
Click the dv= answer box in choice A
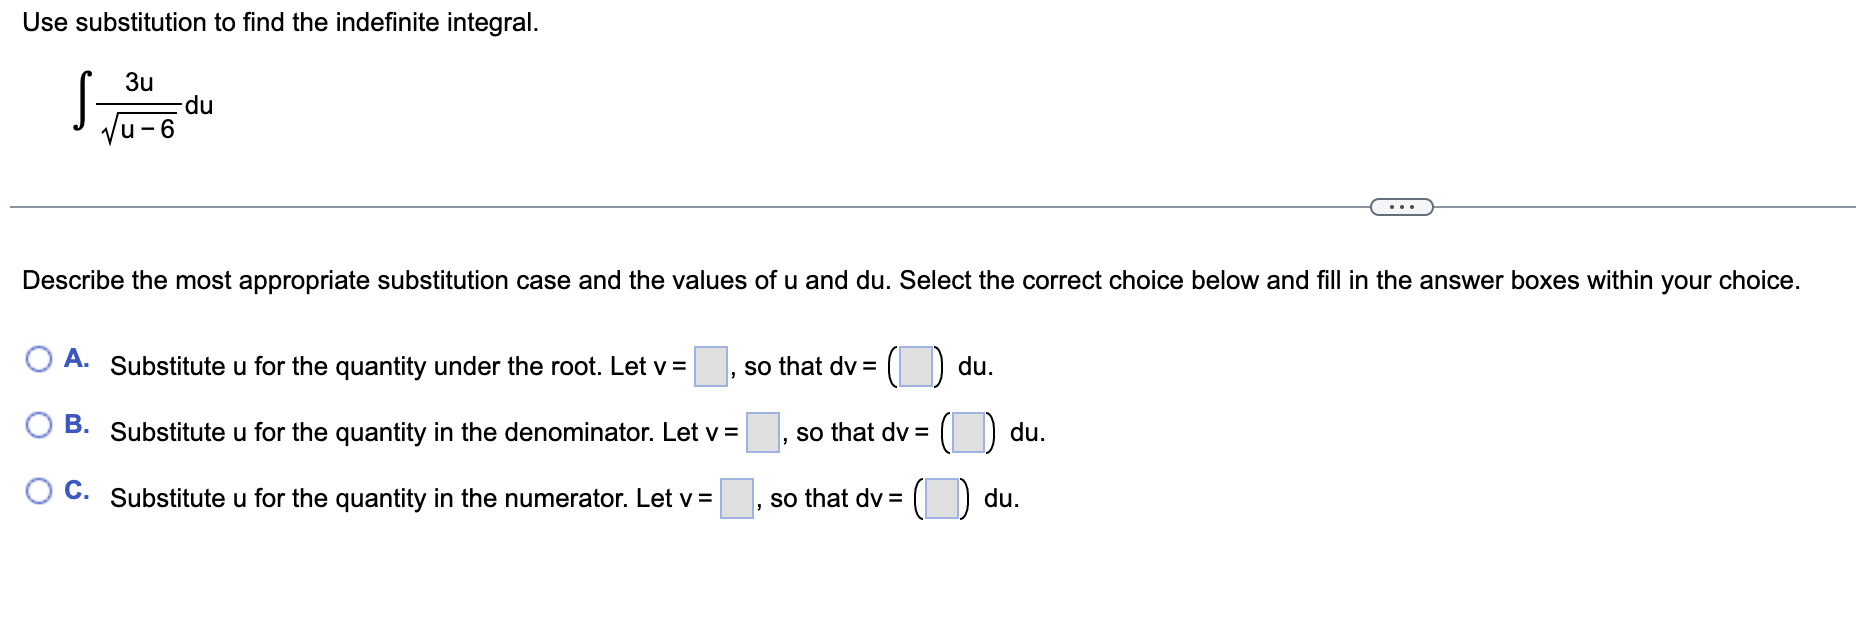point(916,366)
